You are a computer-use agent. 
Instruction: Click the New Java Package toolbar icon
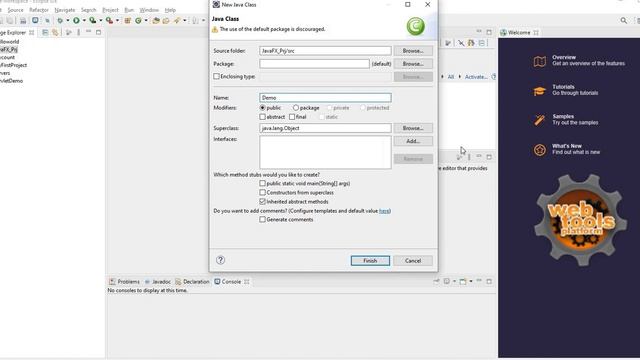click(127, 20)
